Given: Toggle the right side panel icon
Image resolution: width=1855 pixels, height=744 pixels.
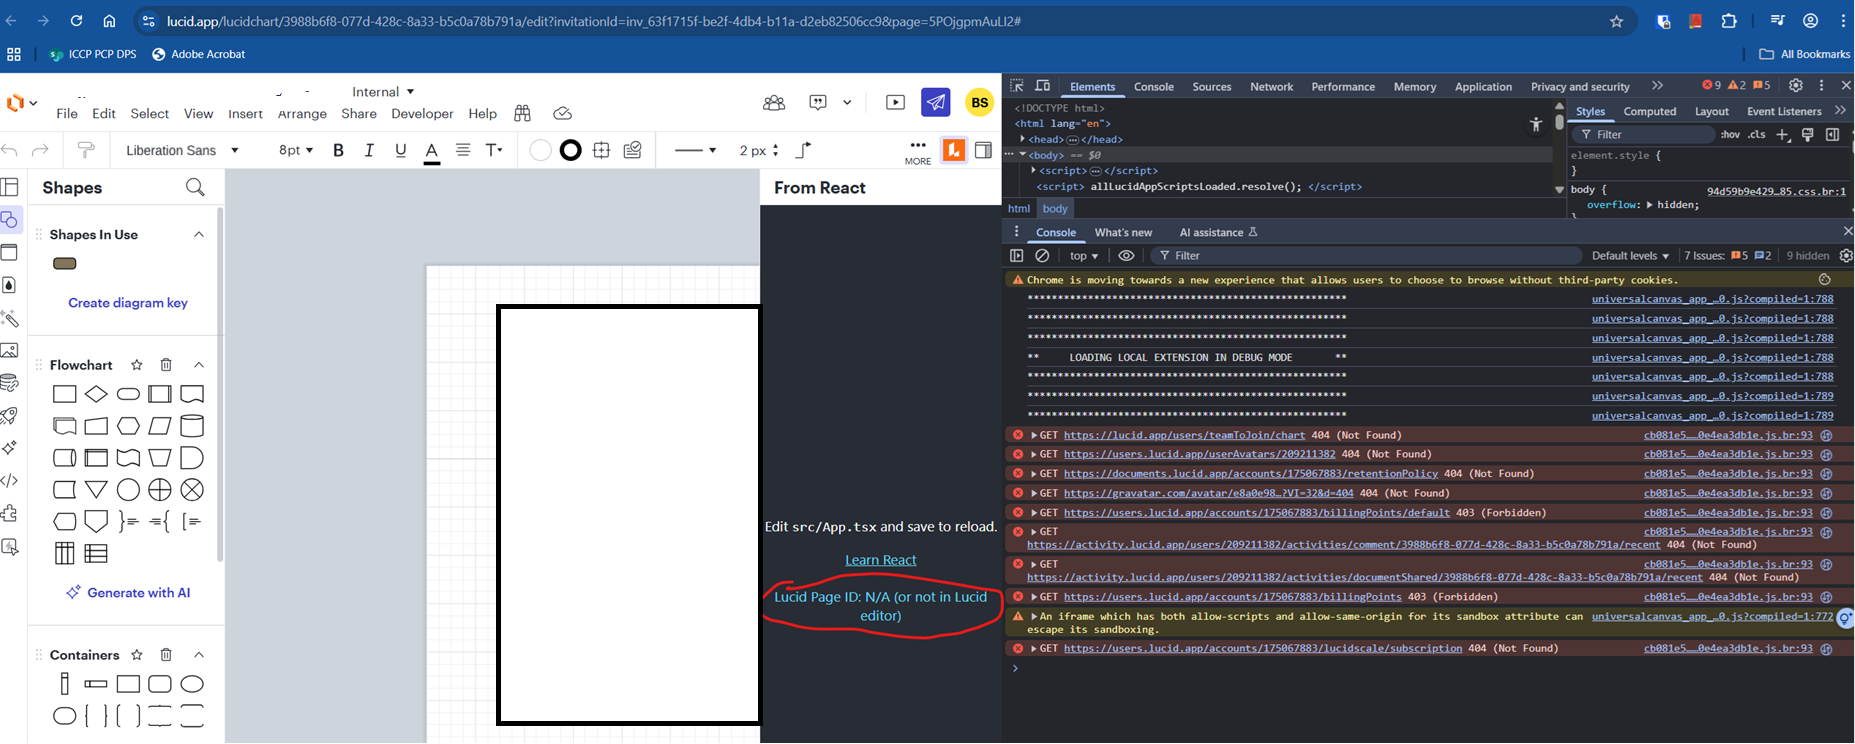Looking at the screenshot, I should point(984,150).
